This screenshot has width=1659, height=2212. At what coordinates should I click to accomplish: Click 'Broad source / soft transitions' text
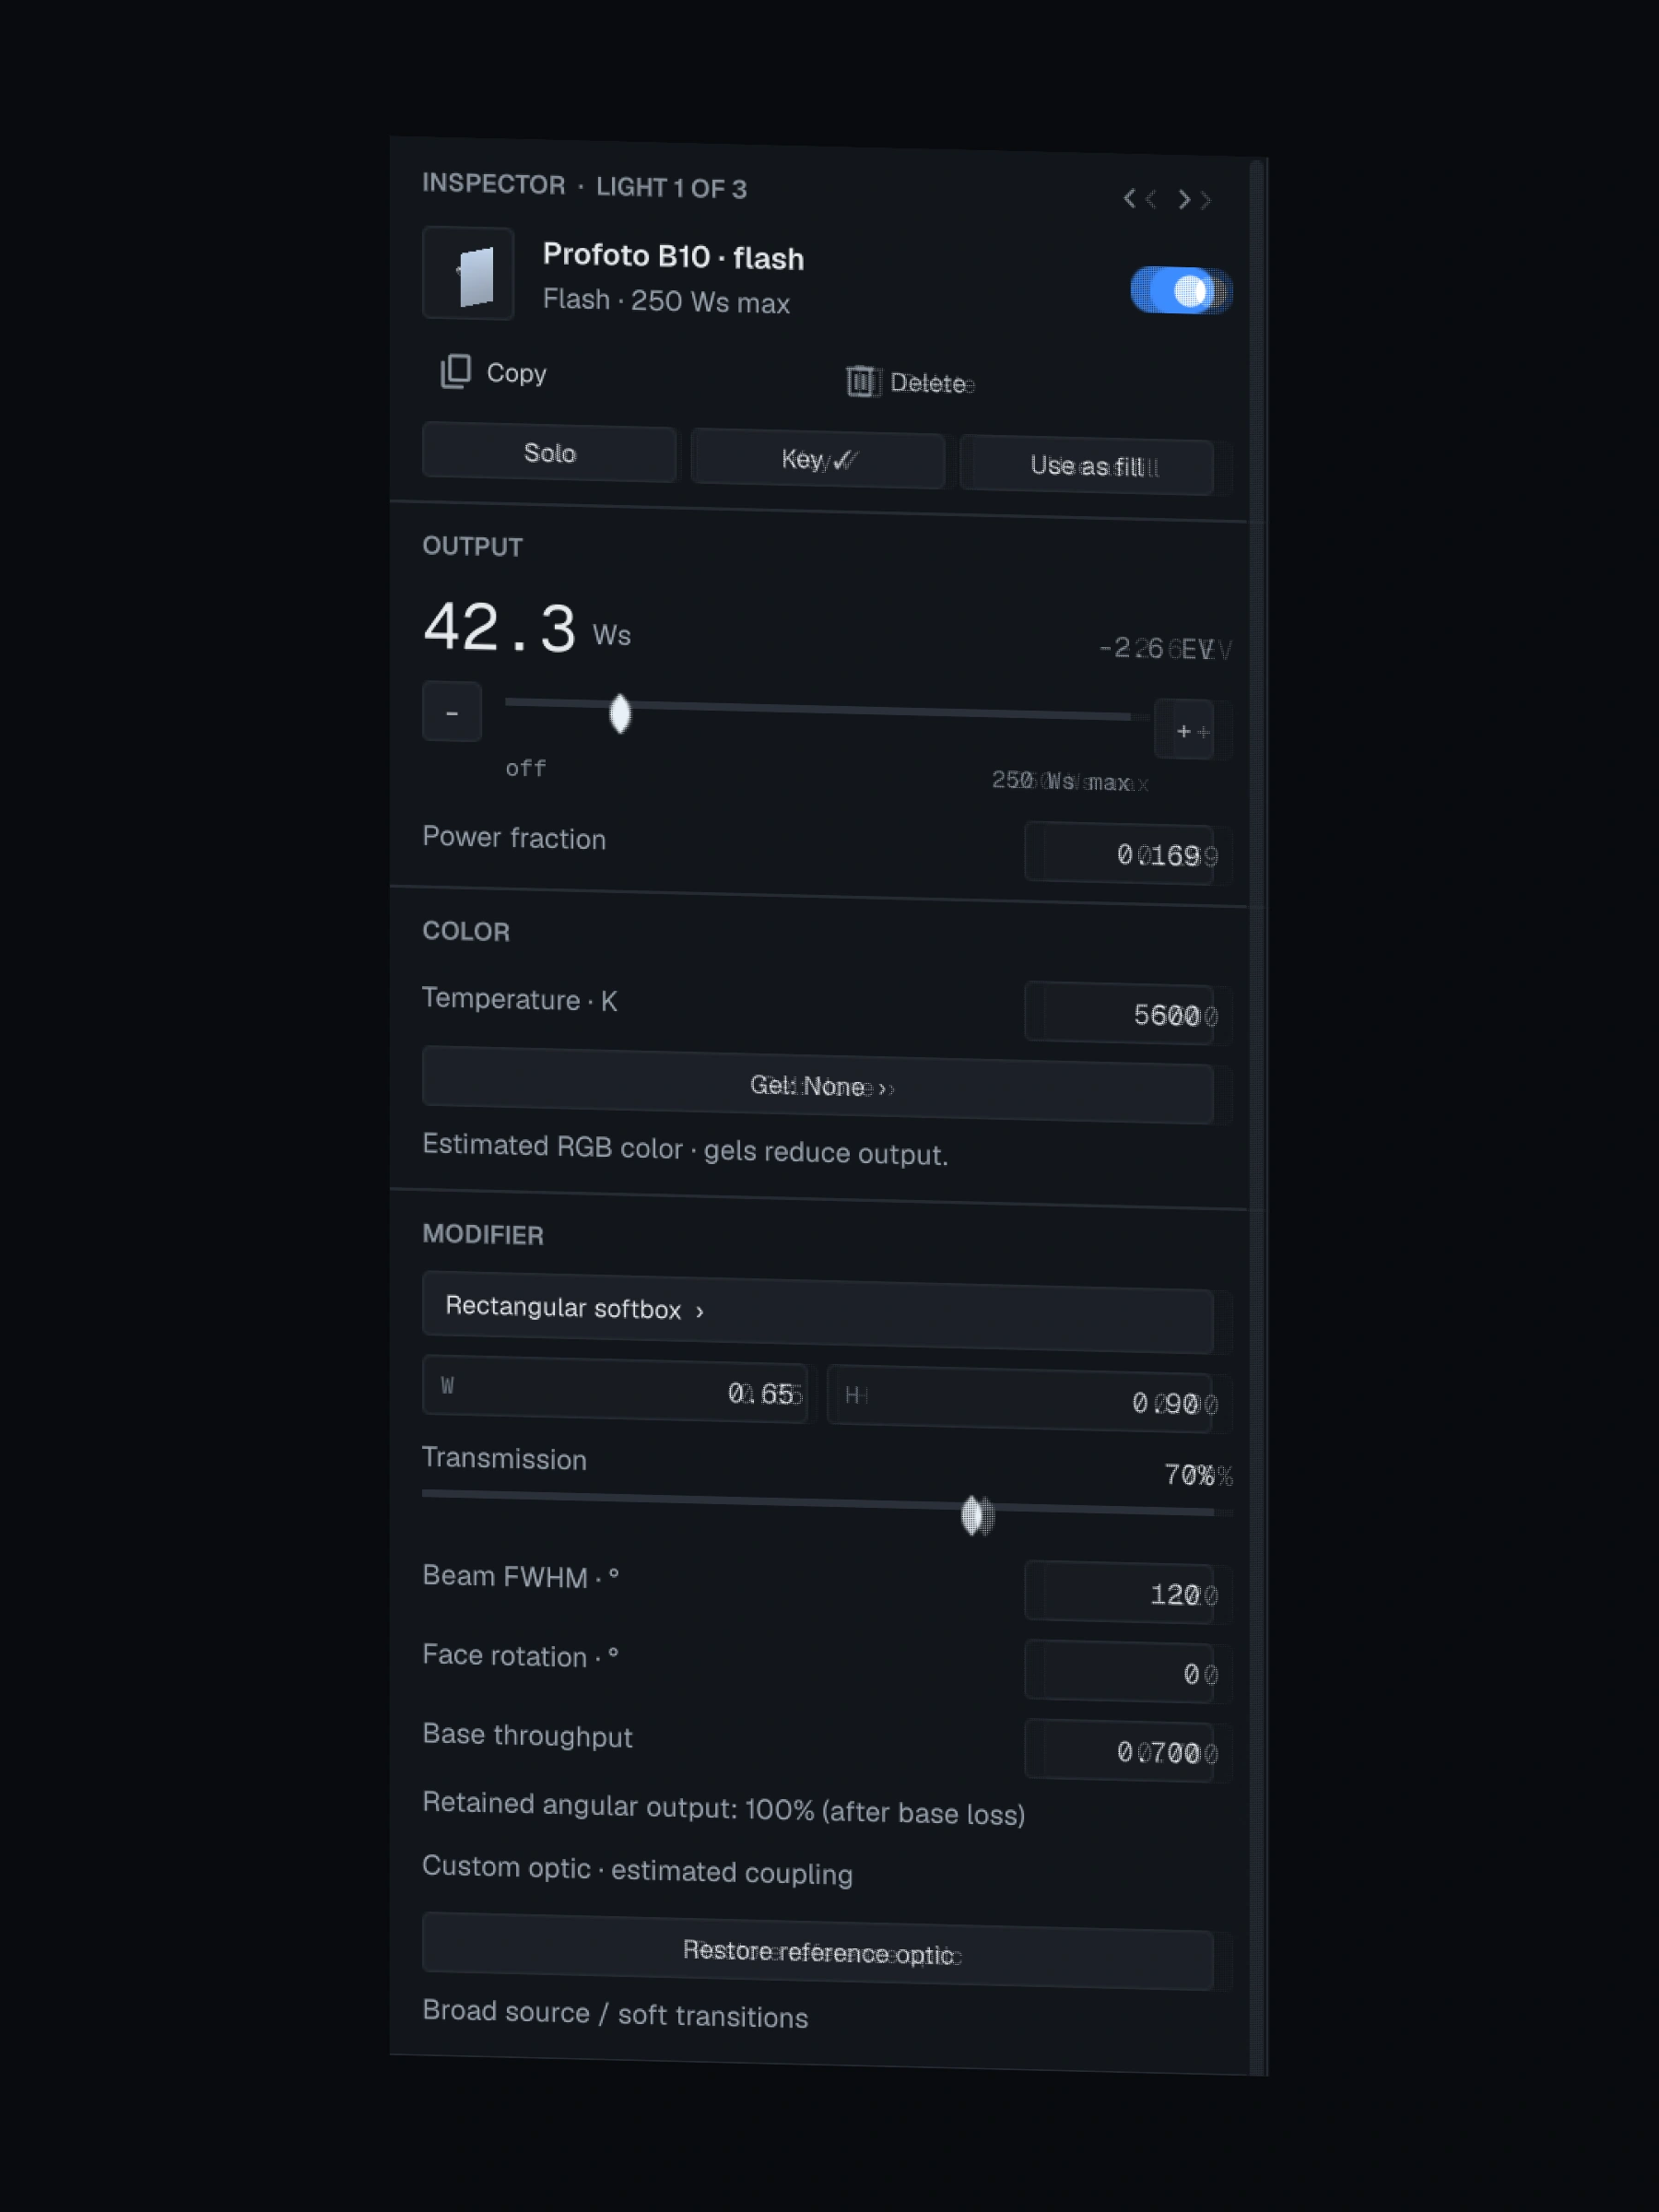pyautogui.click(x=615, y=2013)
